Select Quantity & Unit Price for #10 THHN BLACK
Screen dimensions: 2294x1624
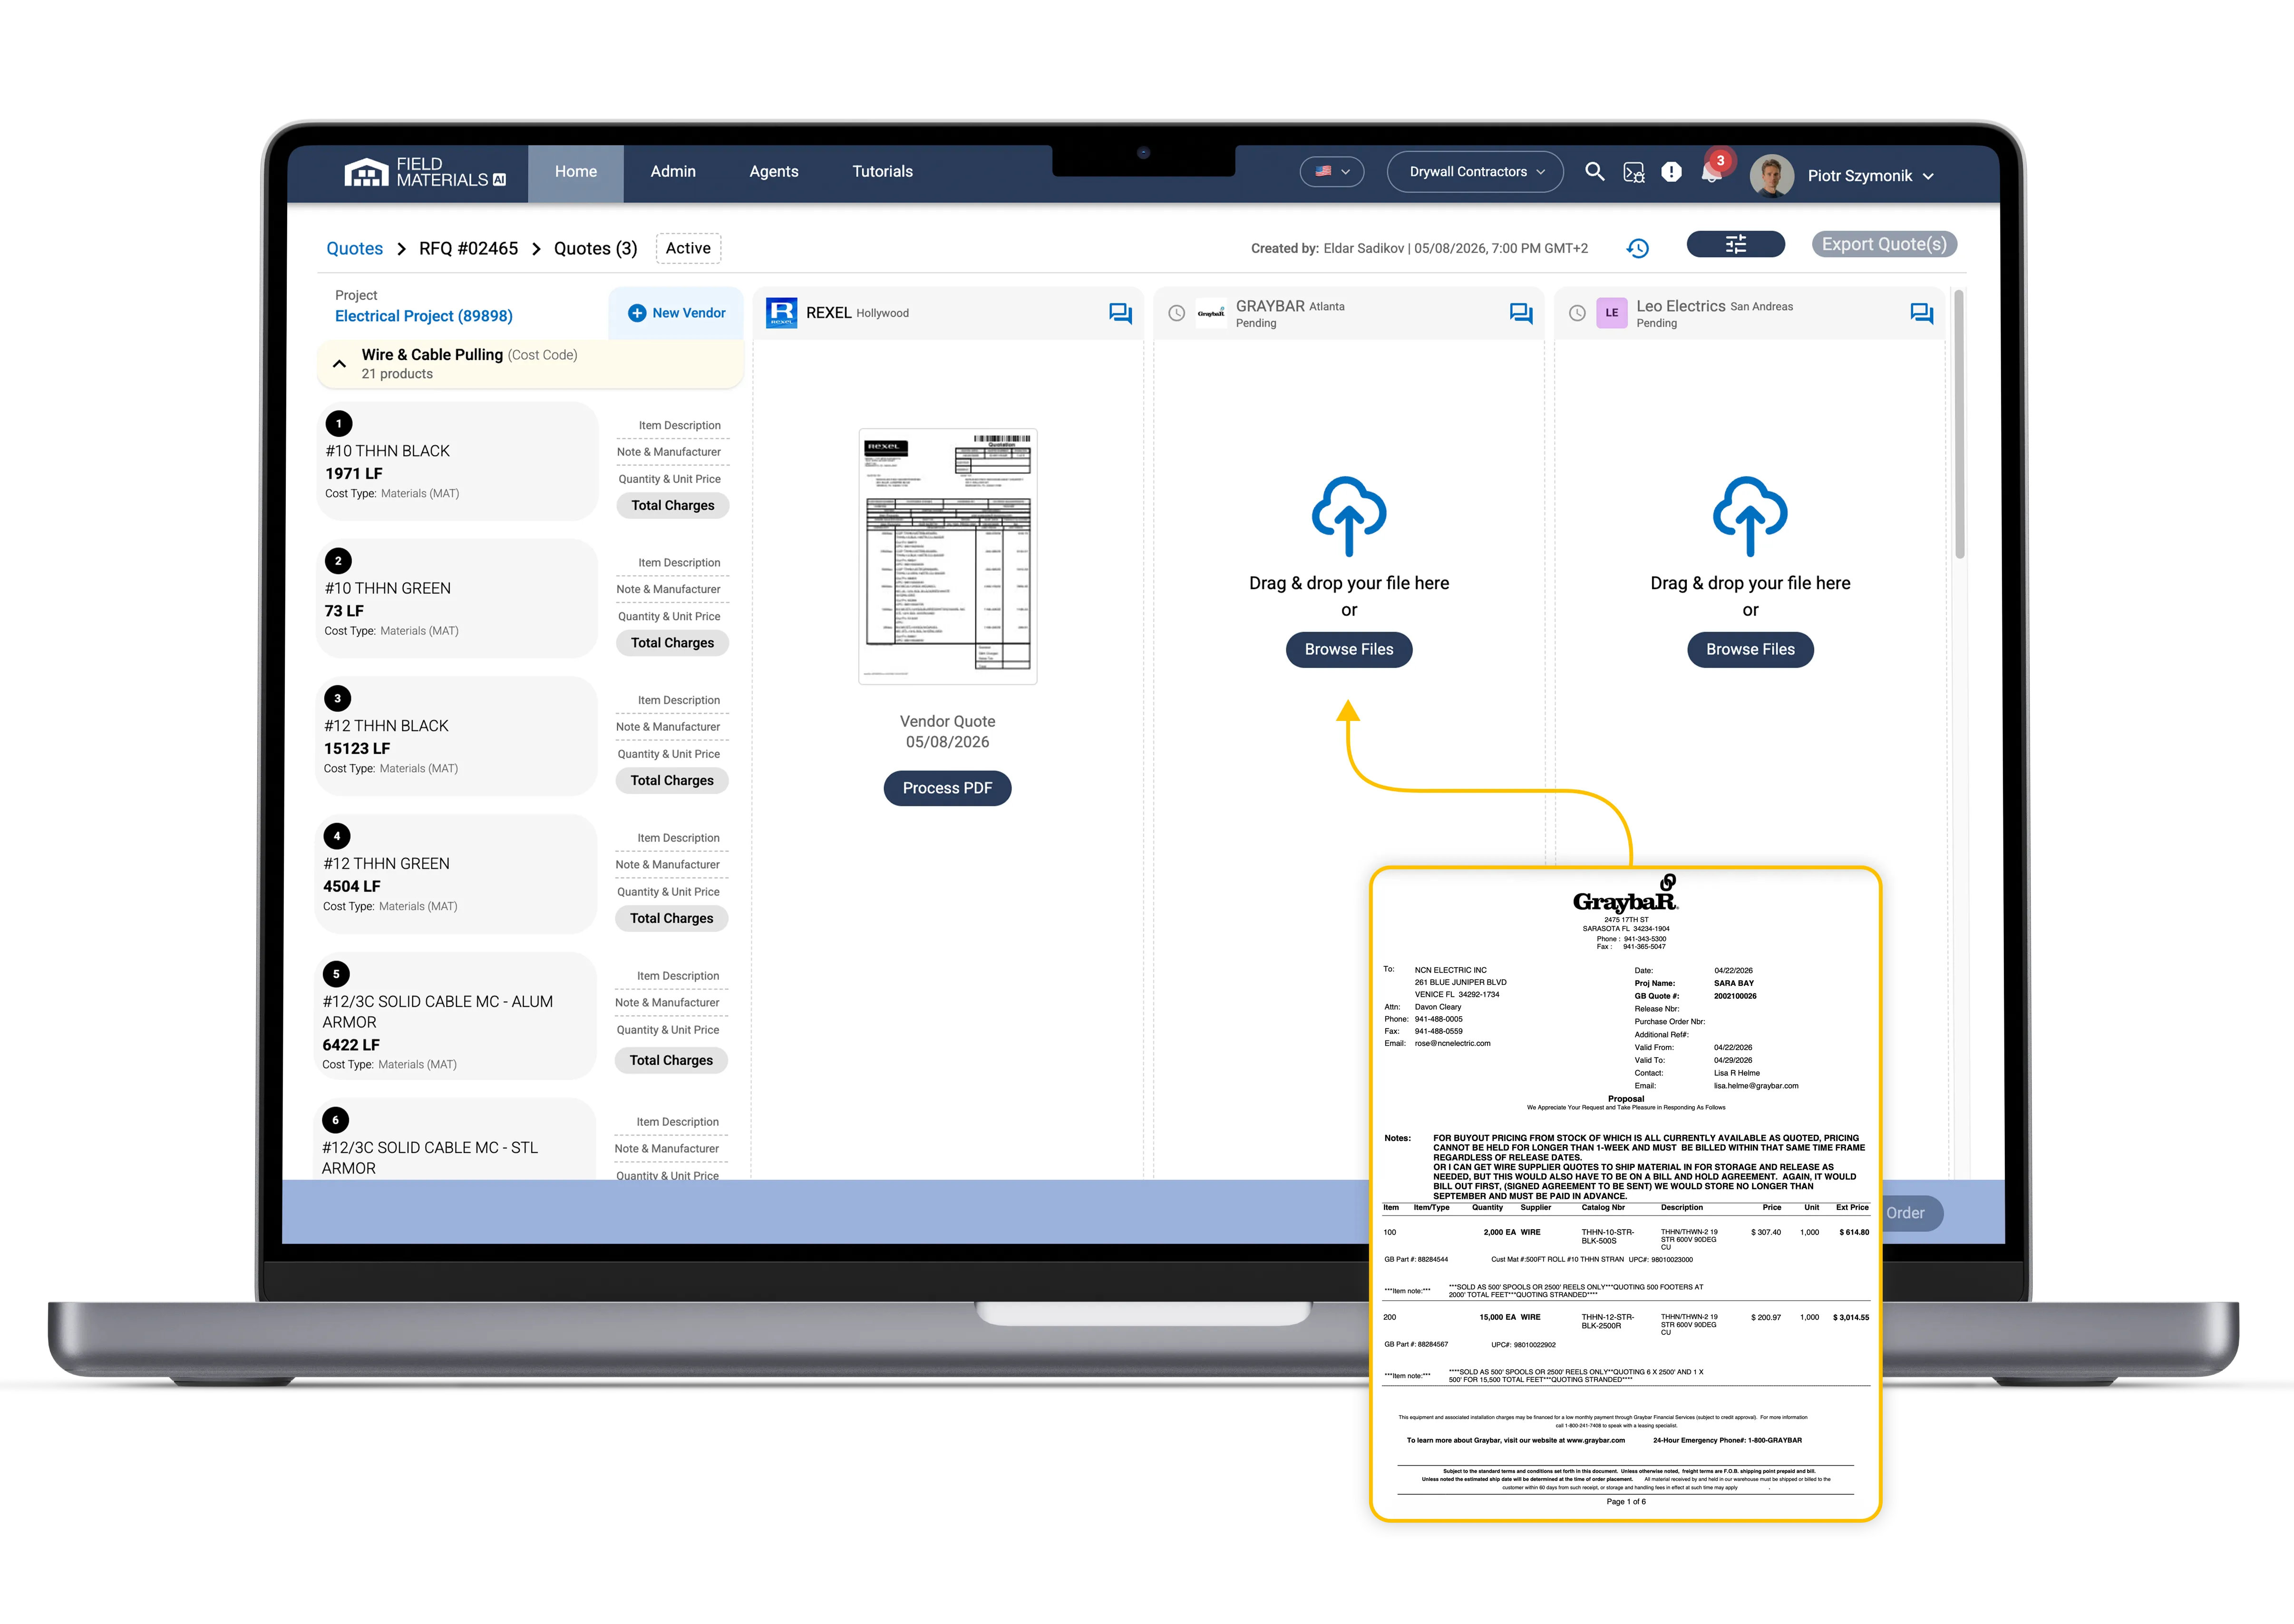point(669,479)
